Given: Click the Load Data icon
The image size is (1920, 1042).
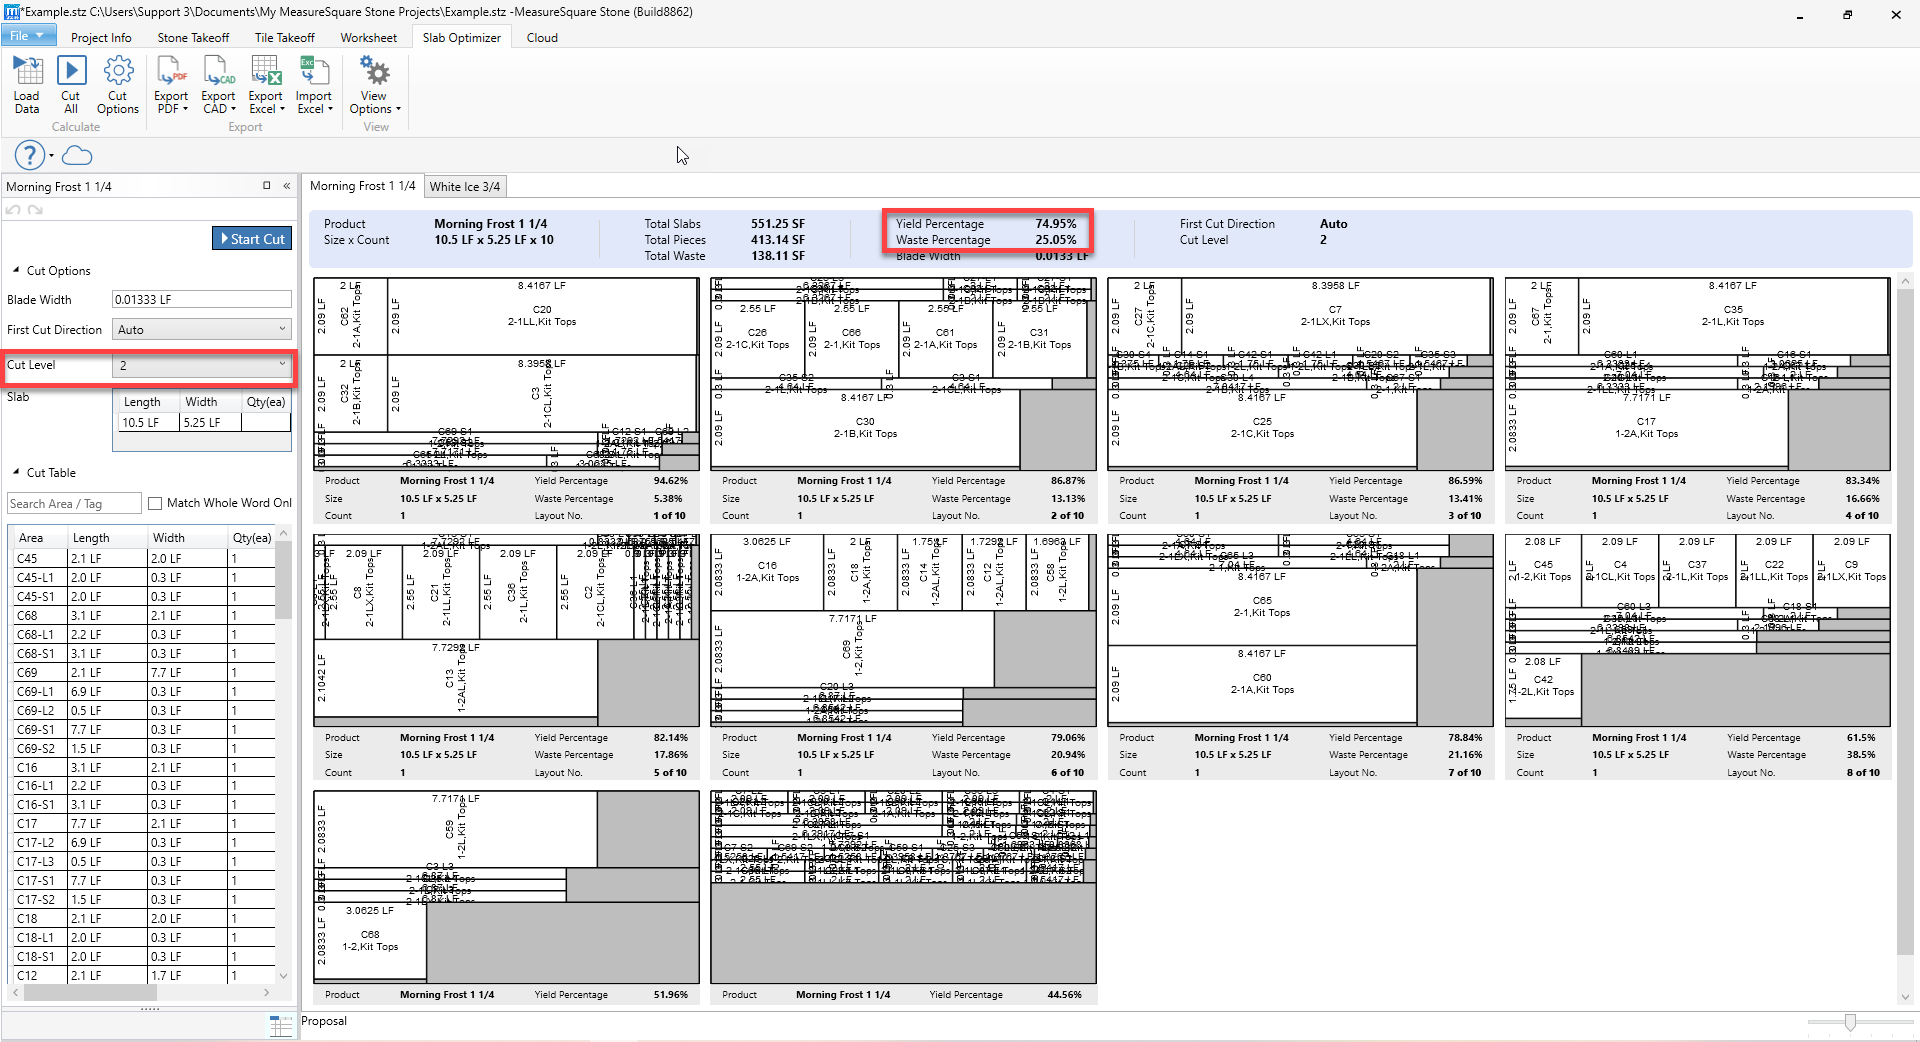Looking at the screenshot, I should (x=27, y=72).
